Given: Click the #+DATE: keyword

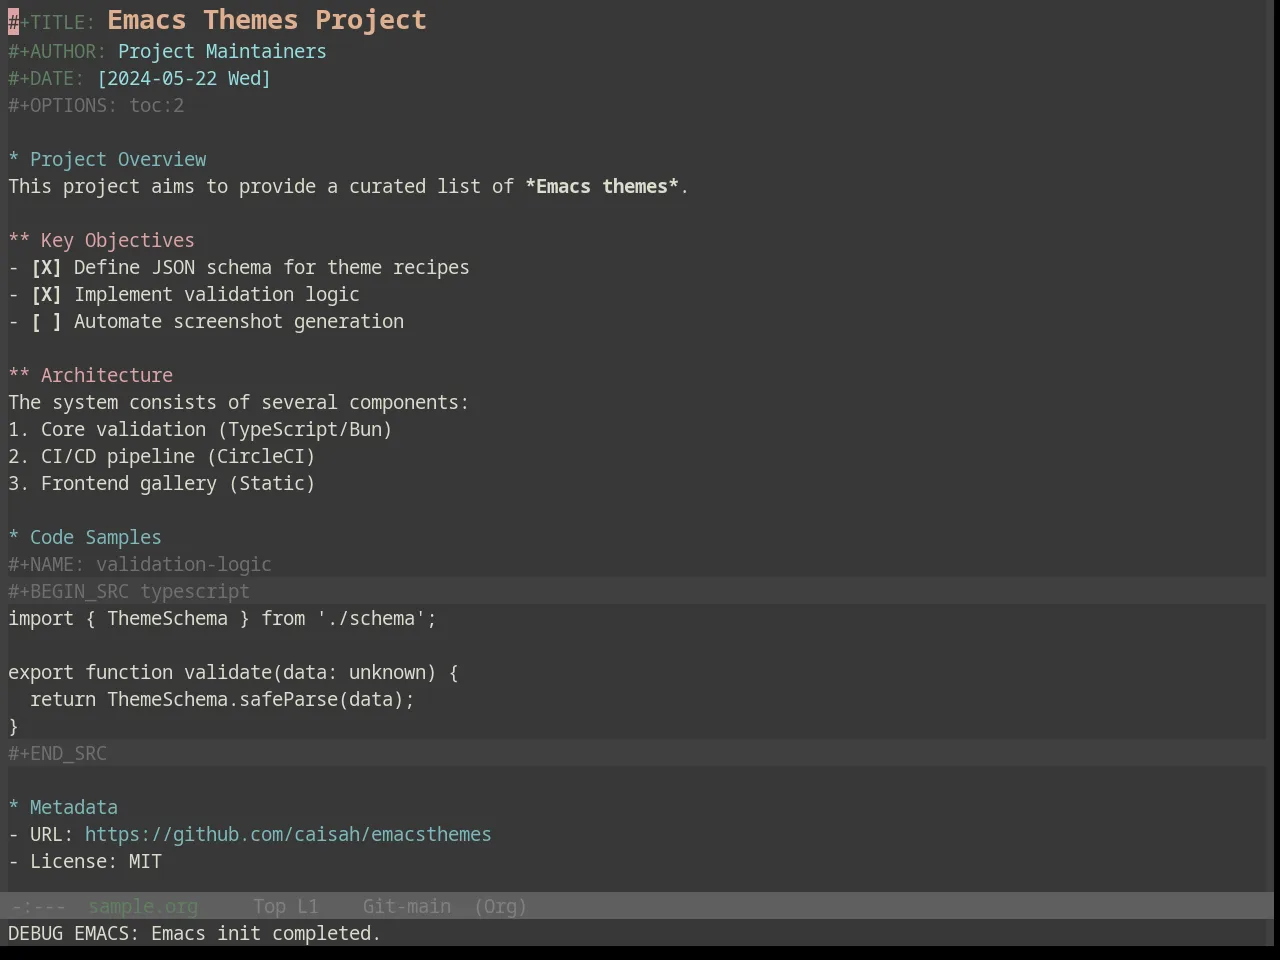Looking at the screenshot, I should pyautogui.click(x=47, y=79).
